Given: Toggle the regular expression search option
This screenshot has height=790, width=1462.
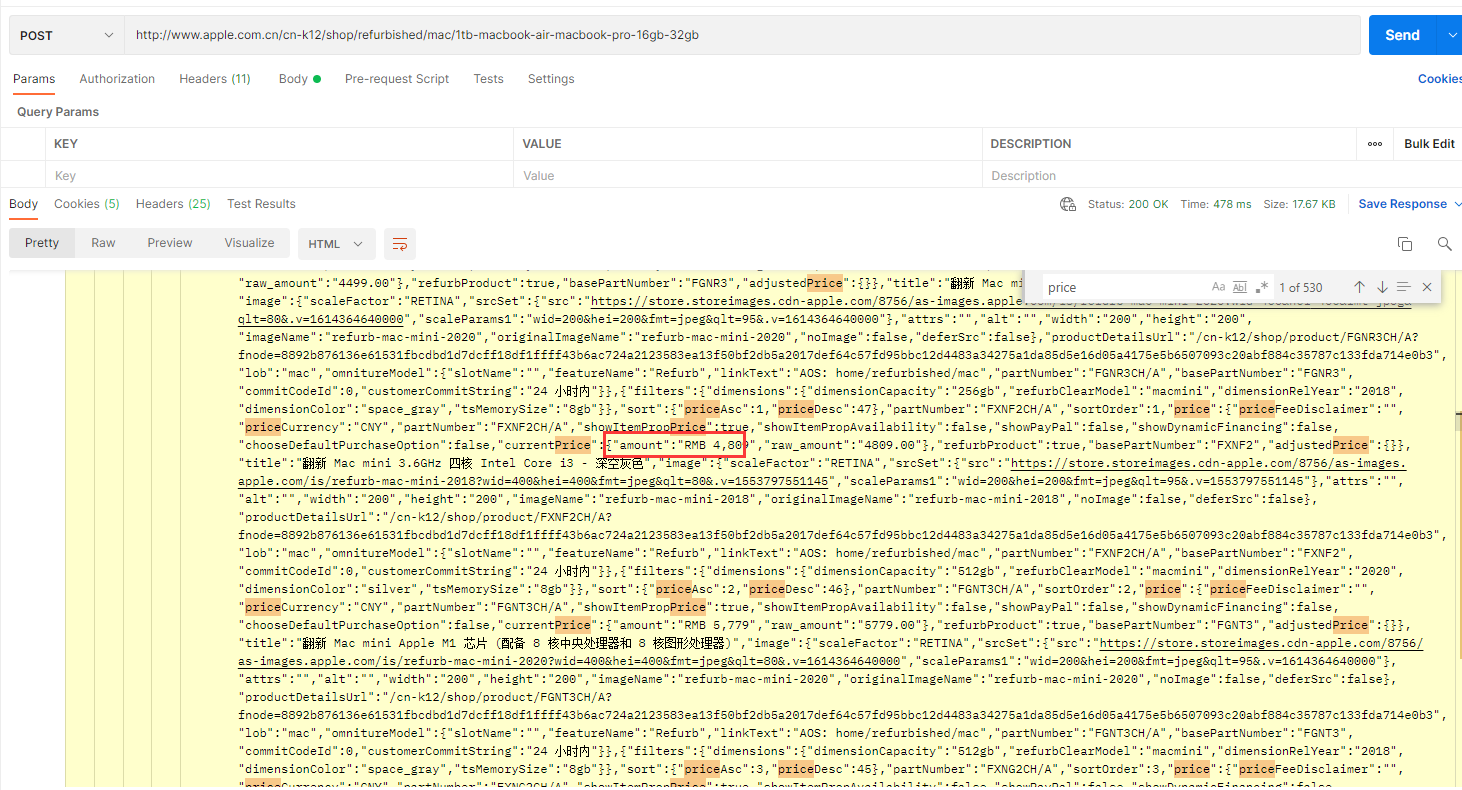Looking at the screenshot, I should [x=1262, y=287].
